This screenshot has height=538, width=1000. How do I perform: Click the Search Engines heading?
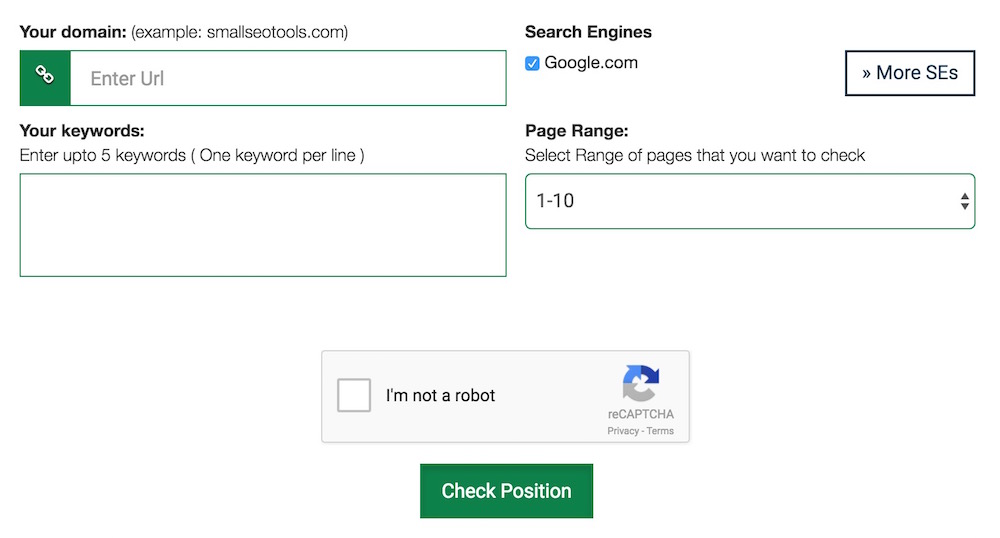coord(588,32)
